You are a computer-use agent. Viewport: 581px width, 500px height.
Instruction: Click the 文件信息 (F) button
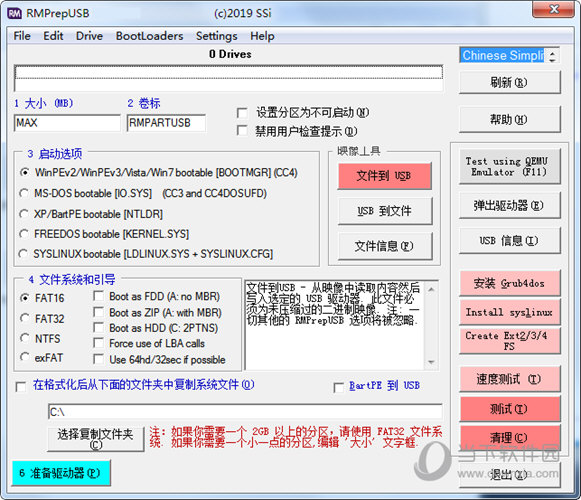(x=385, y=246)
